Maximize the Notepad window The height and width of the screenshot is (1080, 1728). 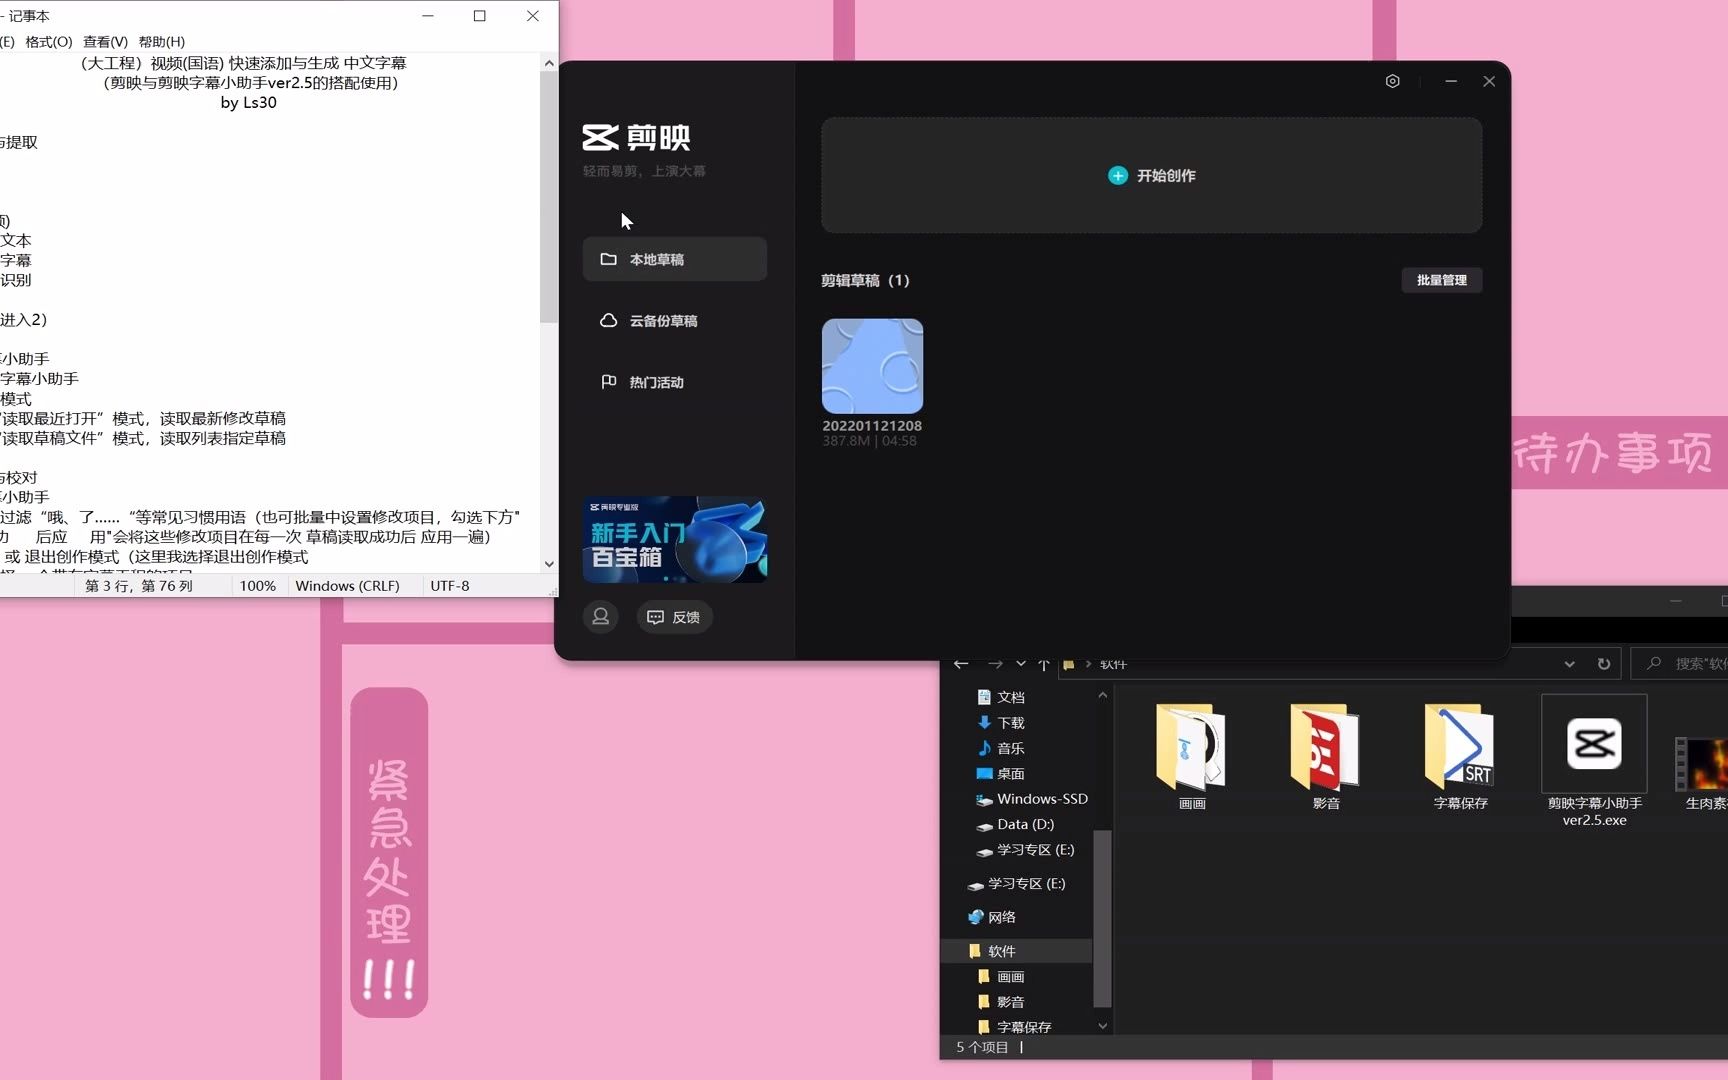(x=480, y=16)
